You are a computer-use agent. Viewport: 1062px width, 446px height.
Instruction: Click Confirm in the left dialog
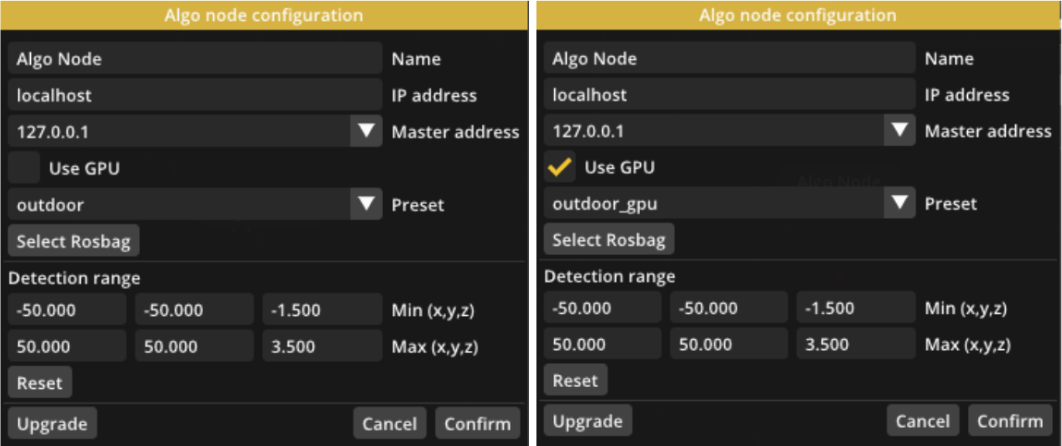477,424
